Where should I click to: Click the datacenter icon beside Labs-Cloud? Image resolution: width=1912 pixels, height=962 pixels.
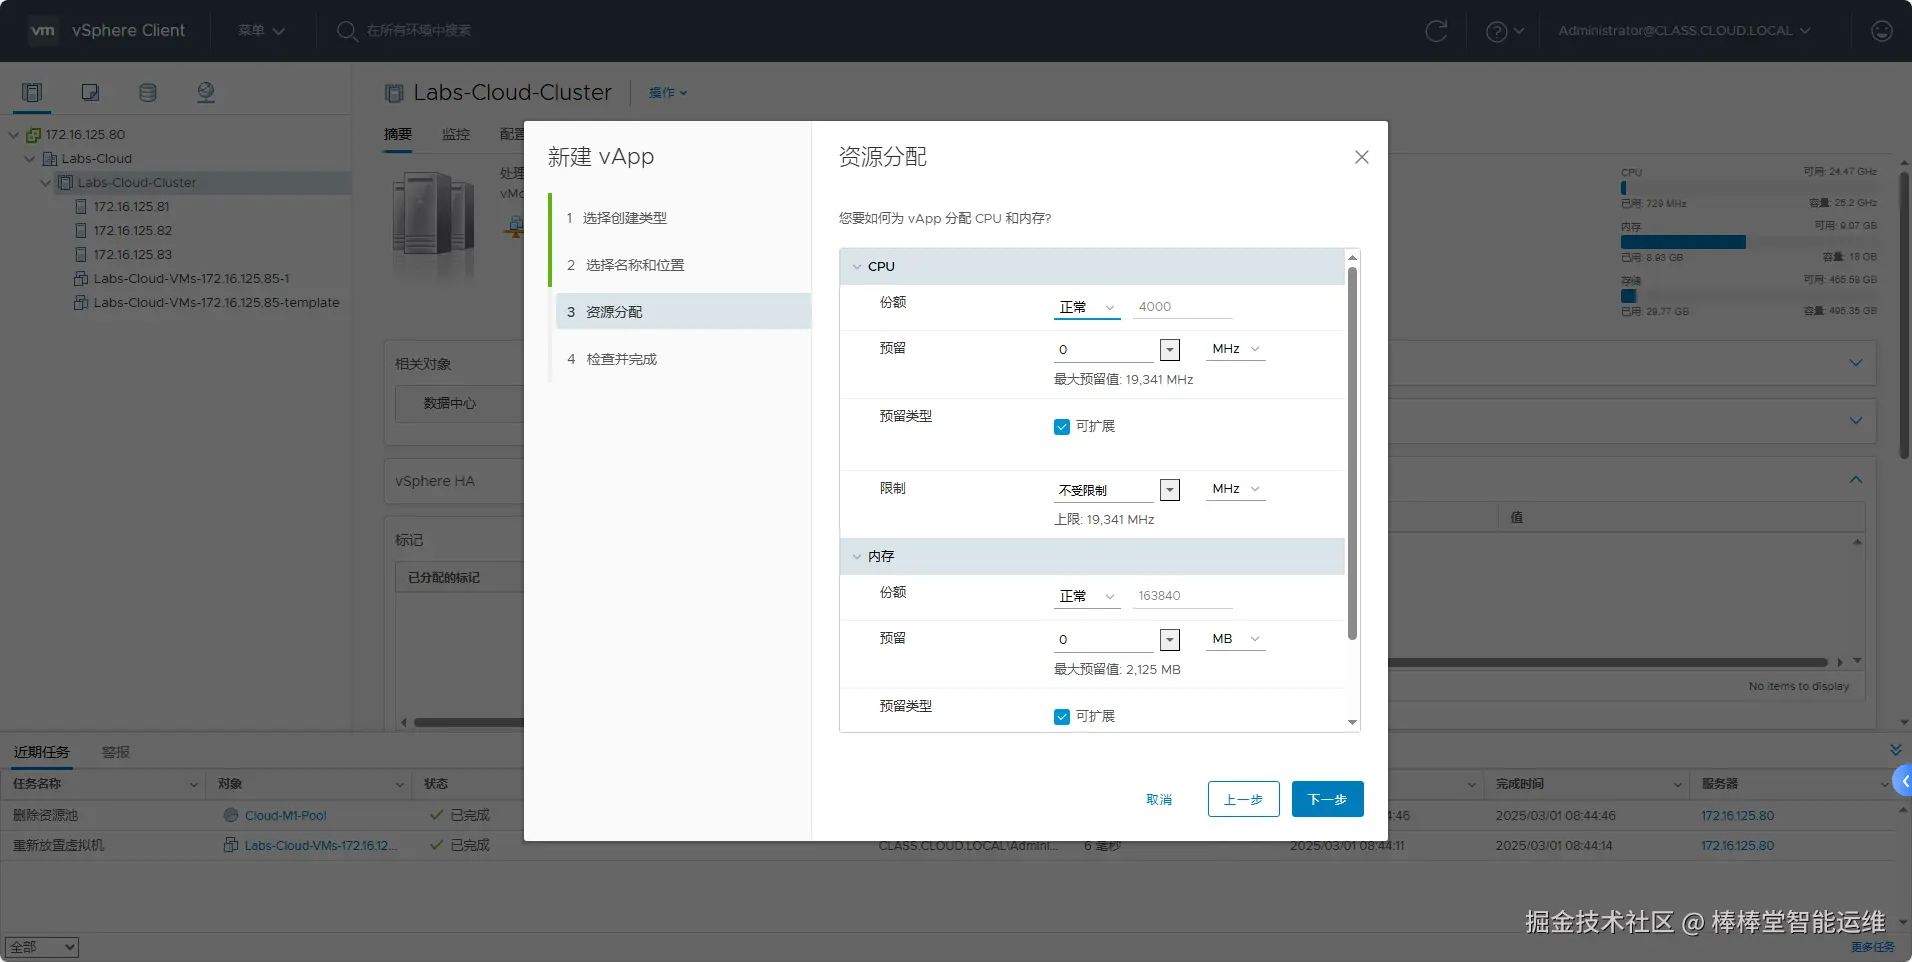click(x=50, y=159)
